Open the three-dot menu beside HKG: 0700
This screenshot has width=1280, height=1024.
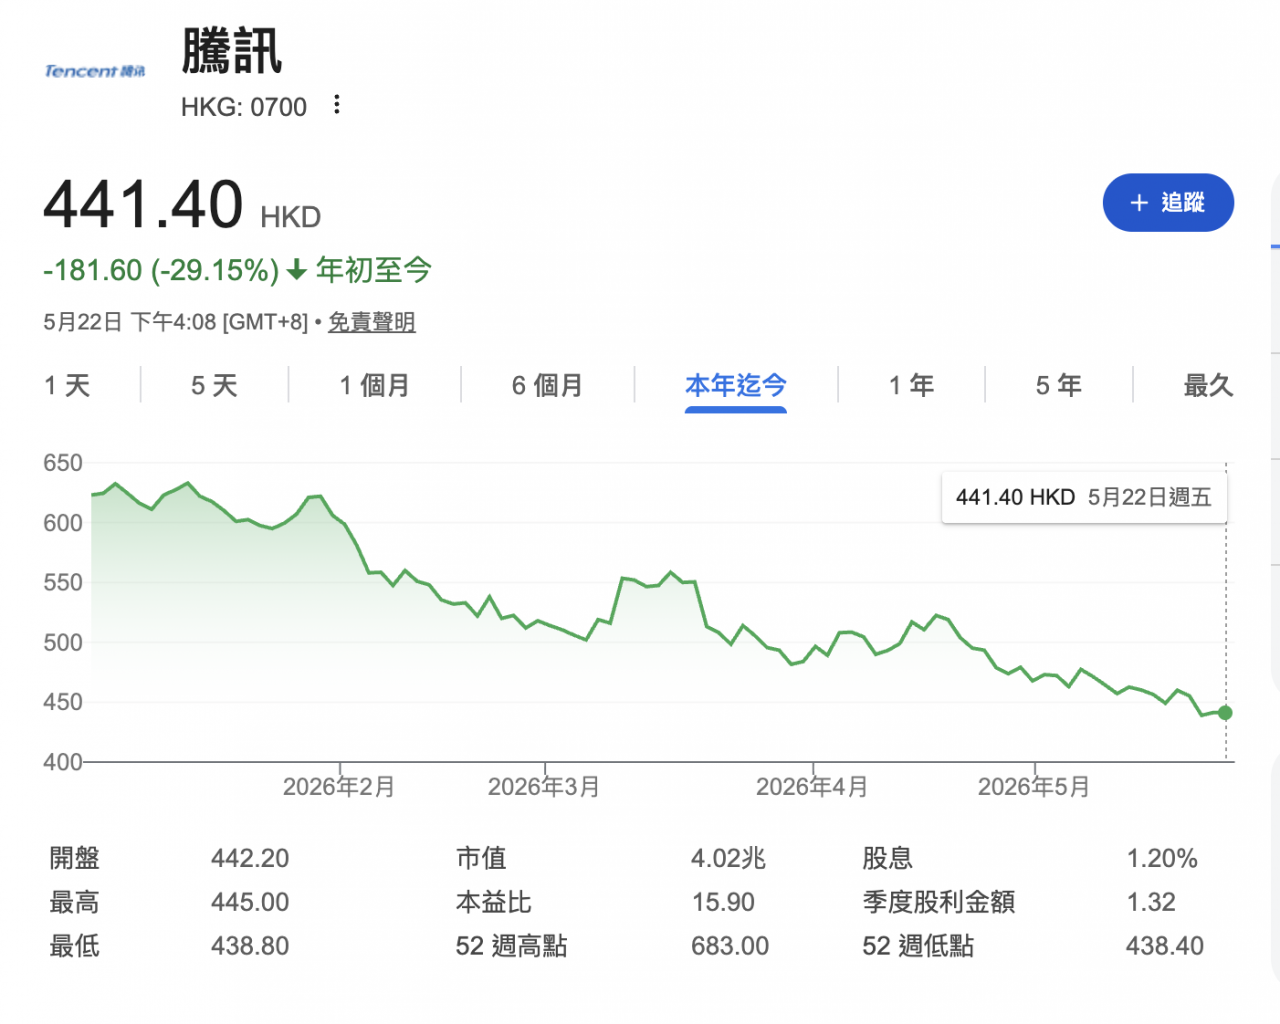point(337,105)
